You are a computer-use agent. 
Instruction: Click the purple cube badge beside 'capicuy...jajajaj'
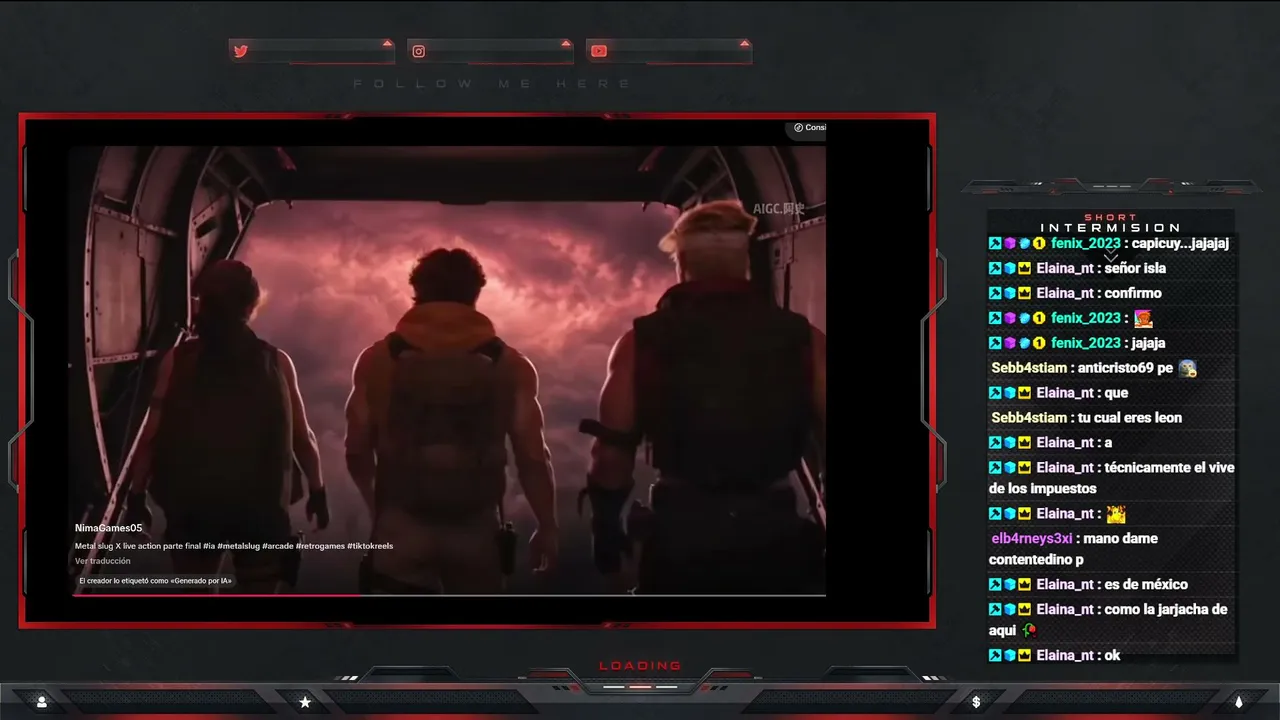1010,243
